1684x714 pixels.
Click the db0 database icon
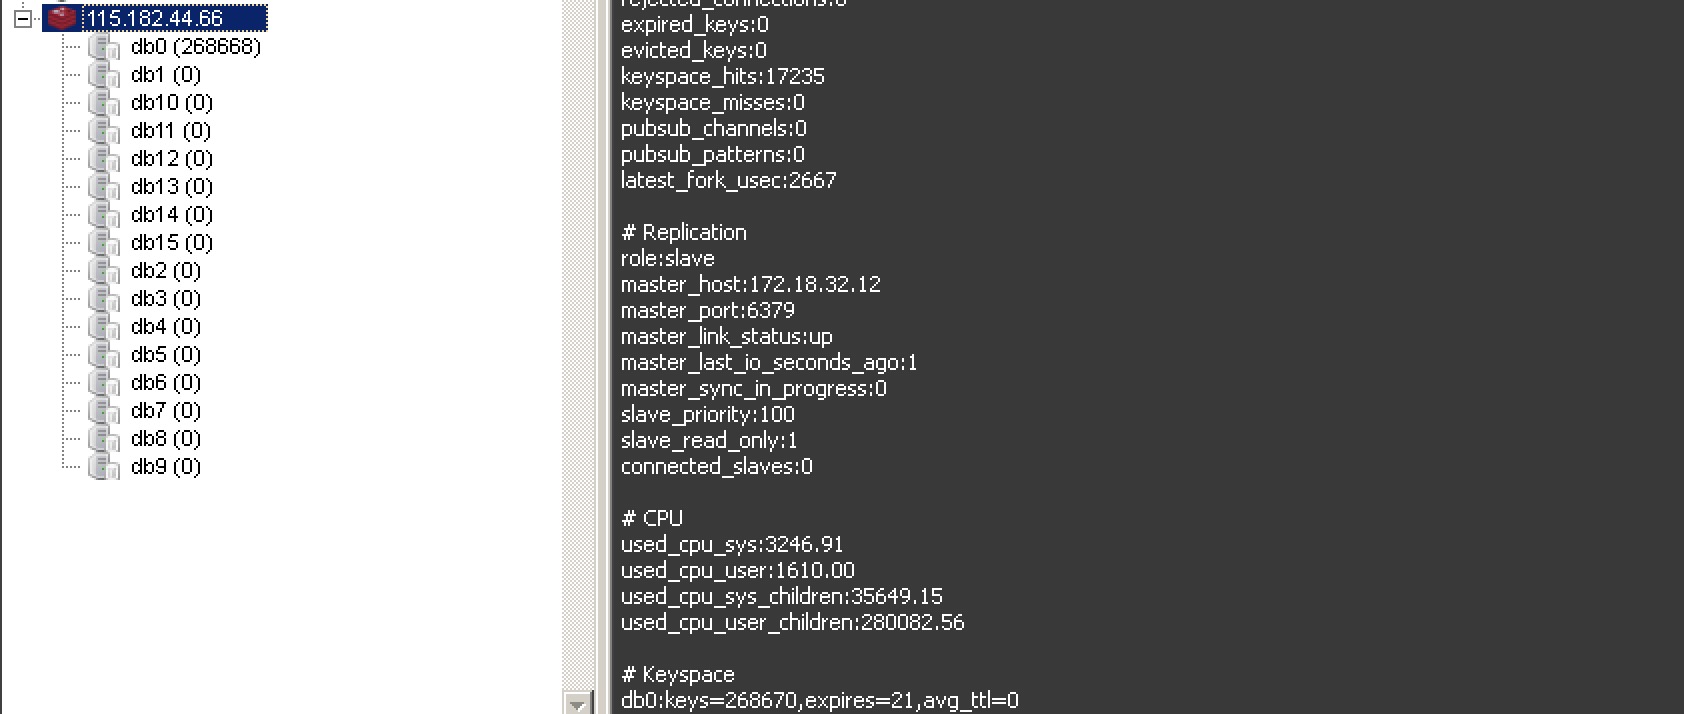[x=104, y=47]
